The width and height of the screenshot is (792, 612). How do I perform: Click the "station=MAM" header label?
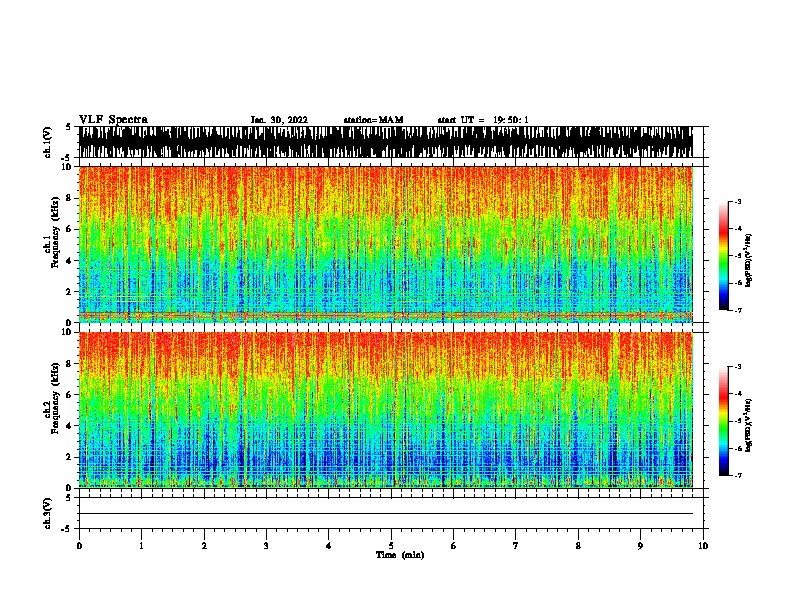pos(373,120)
